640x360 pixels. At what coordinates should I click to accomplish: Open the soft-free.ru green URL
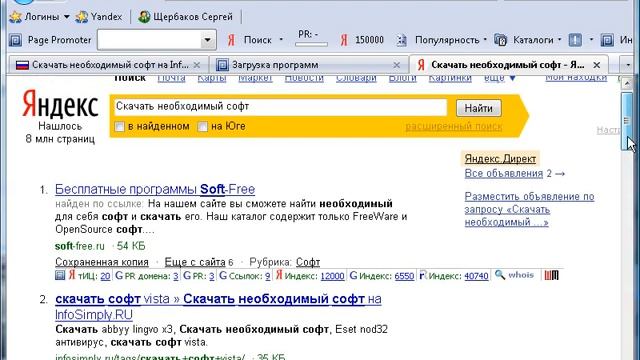[80, 246]
